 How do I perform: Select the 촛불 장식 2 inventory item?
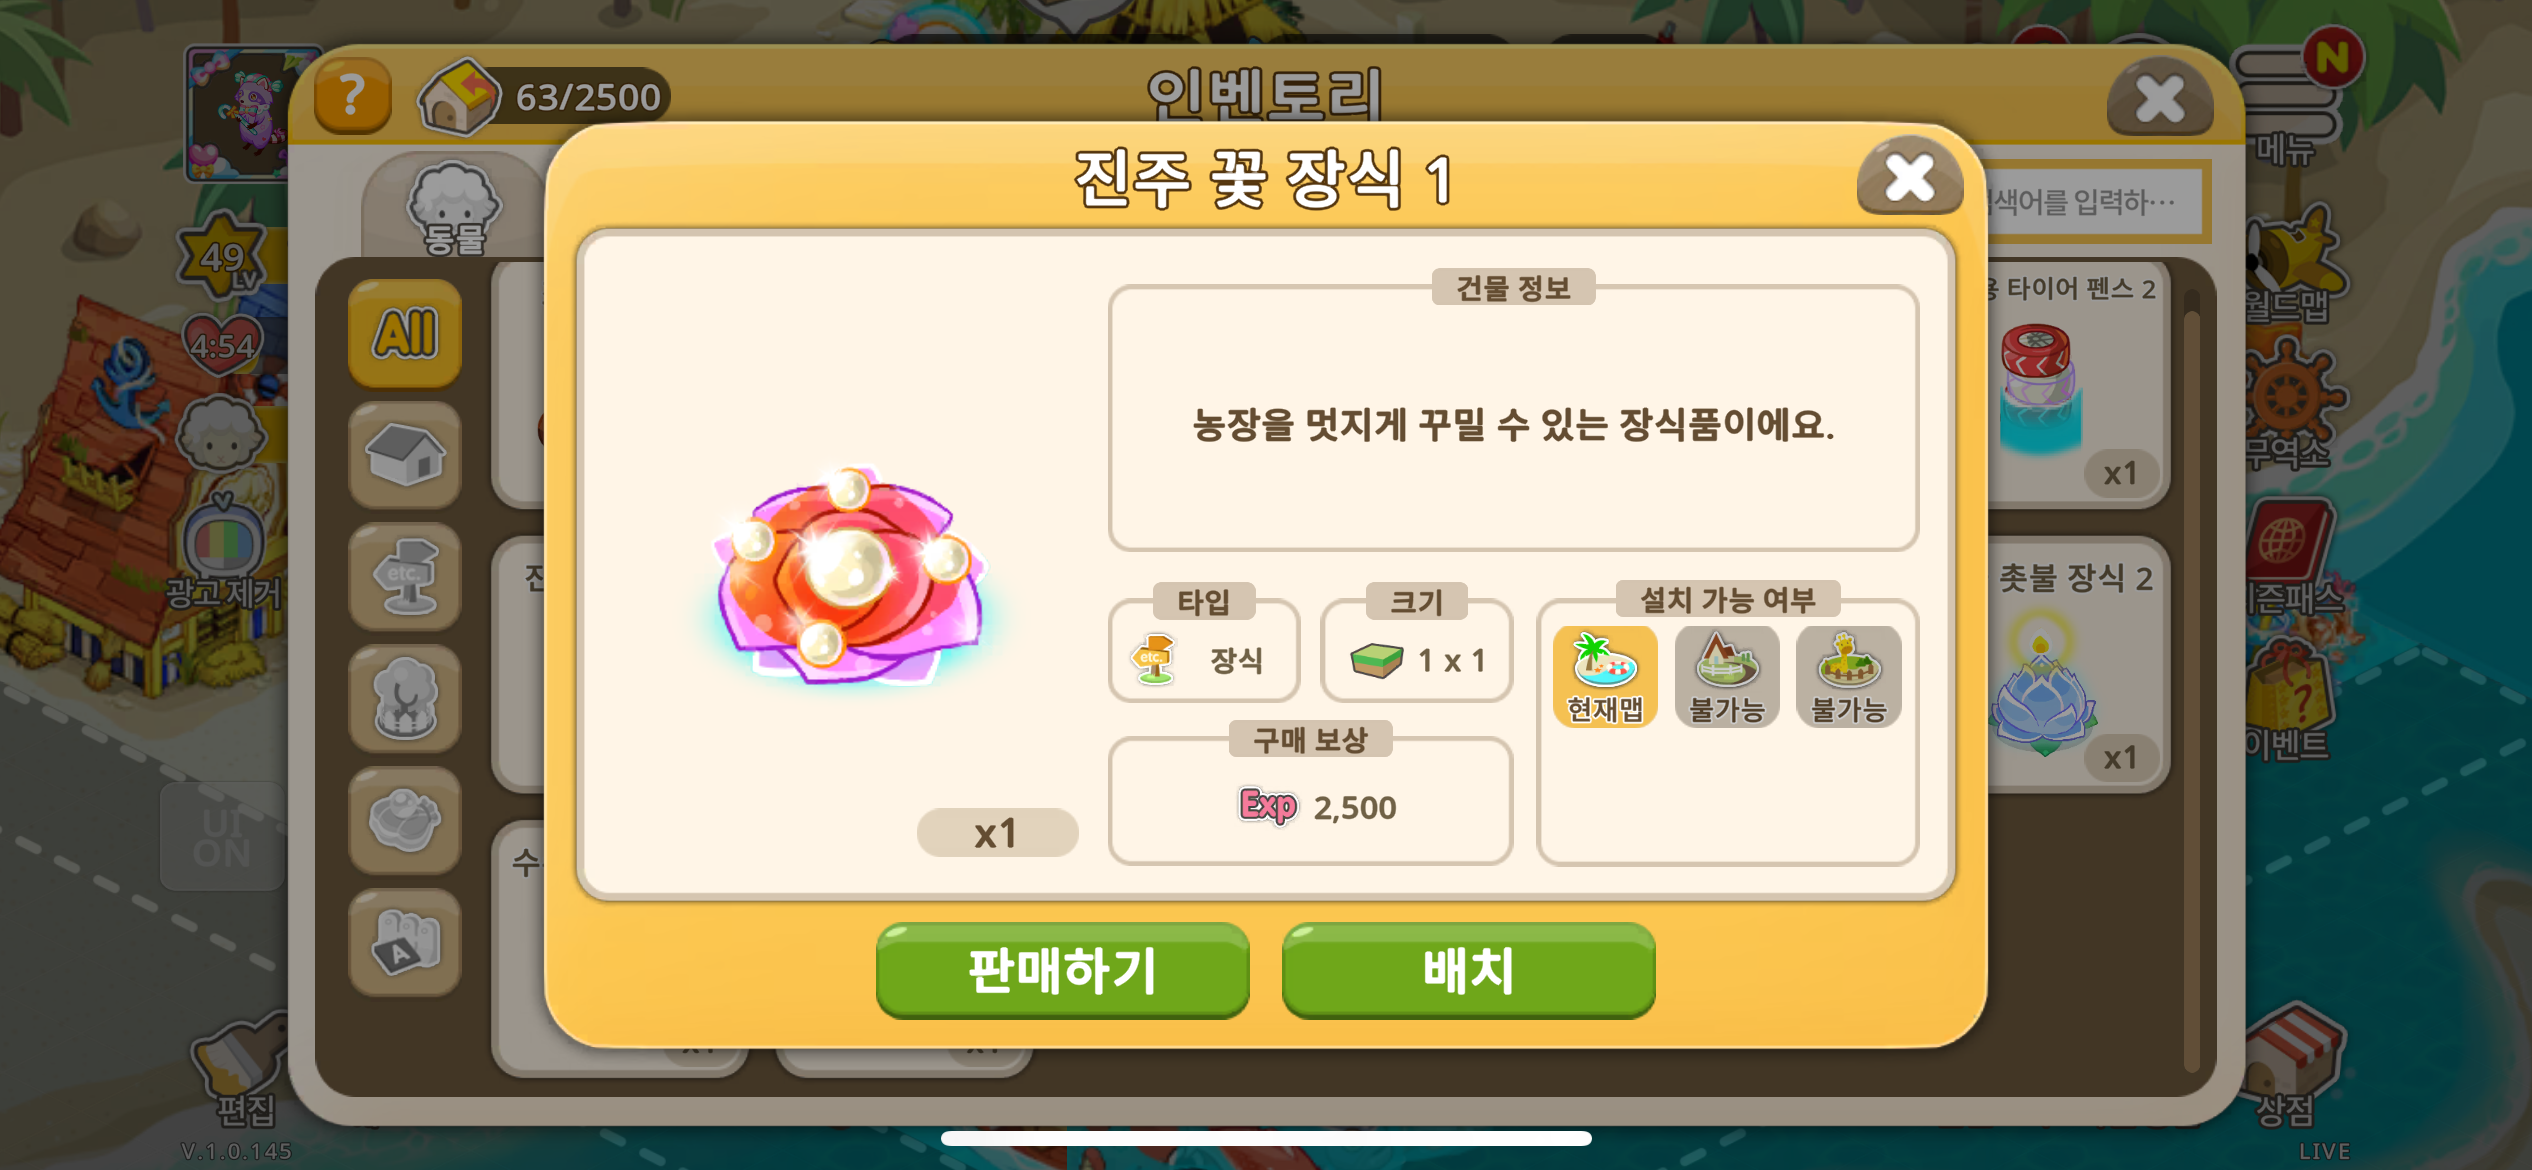click(2075, 665)
